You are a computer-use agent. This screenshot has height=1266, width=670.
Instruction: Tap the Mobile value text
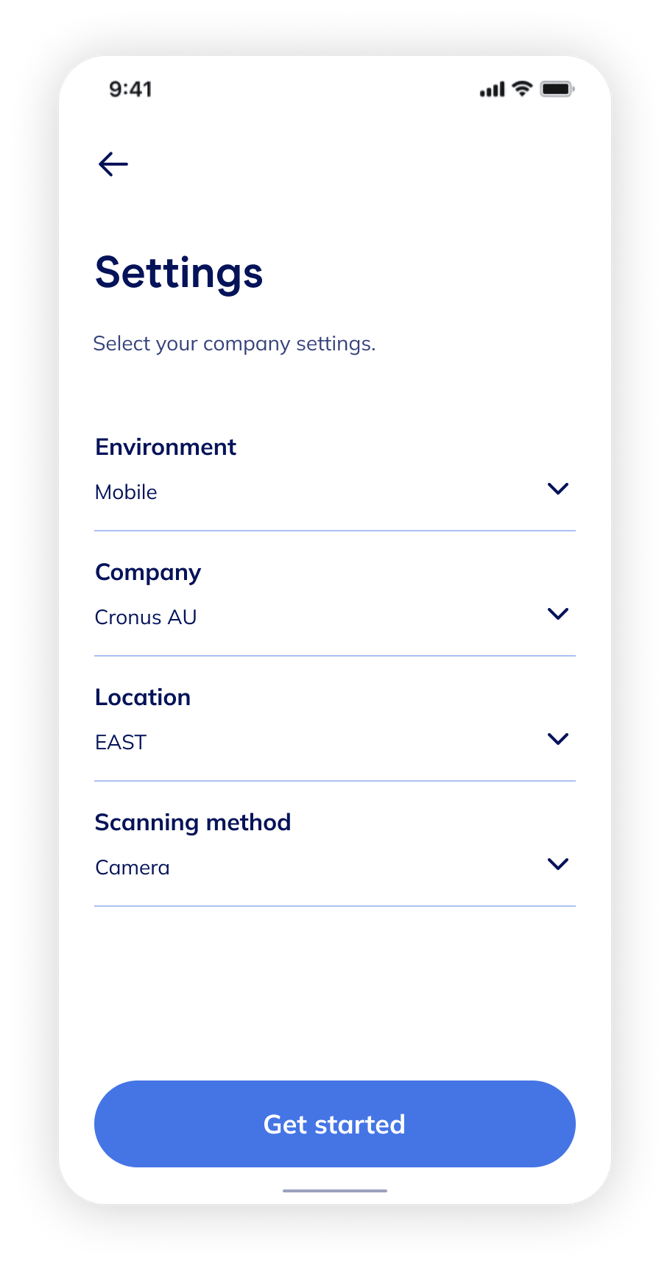click(126, 491)
